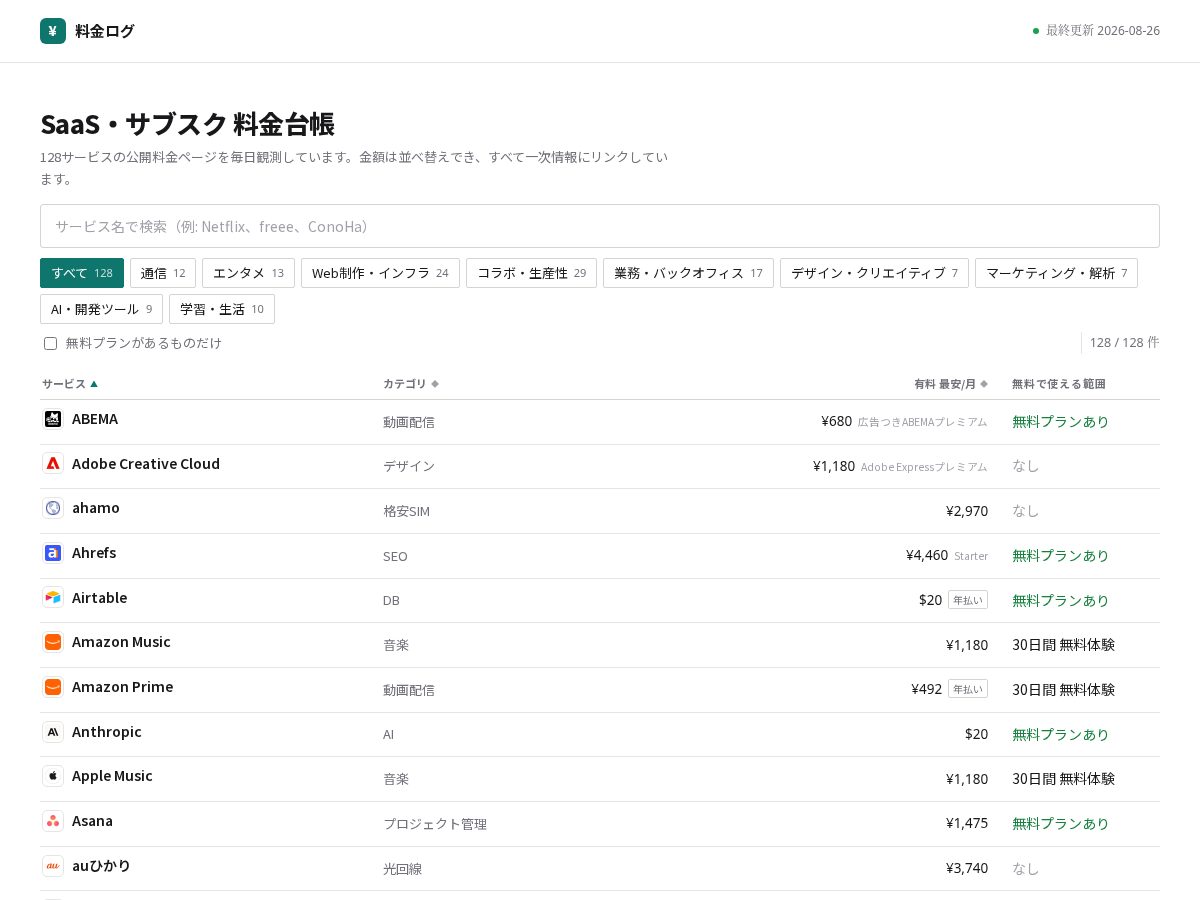Click the Amazon Music logo icon

[x=53, y=642]
